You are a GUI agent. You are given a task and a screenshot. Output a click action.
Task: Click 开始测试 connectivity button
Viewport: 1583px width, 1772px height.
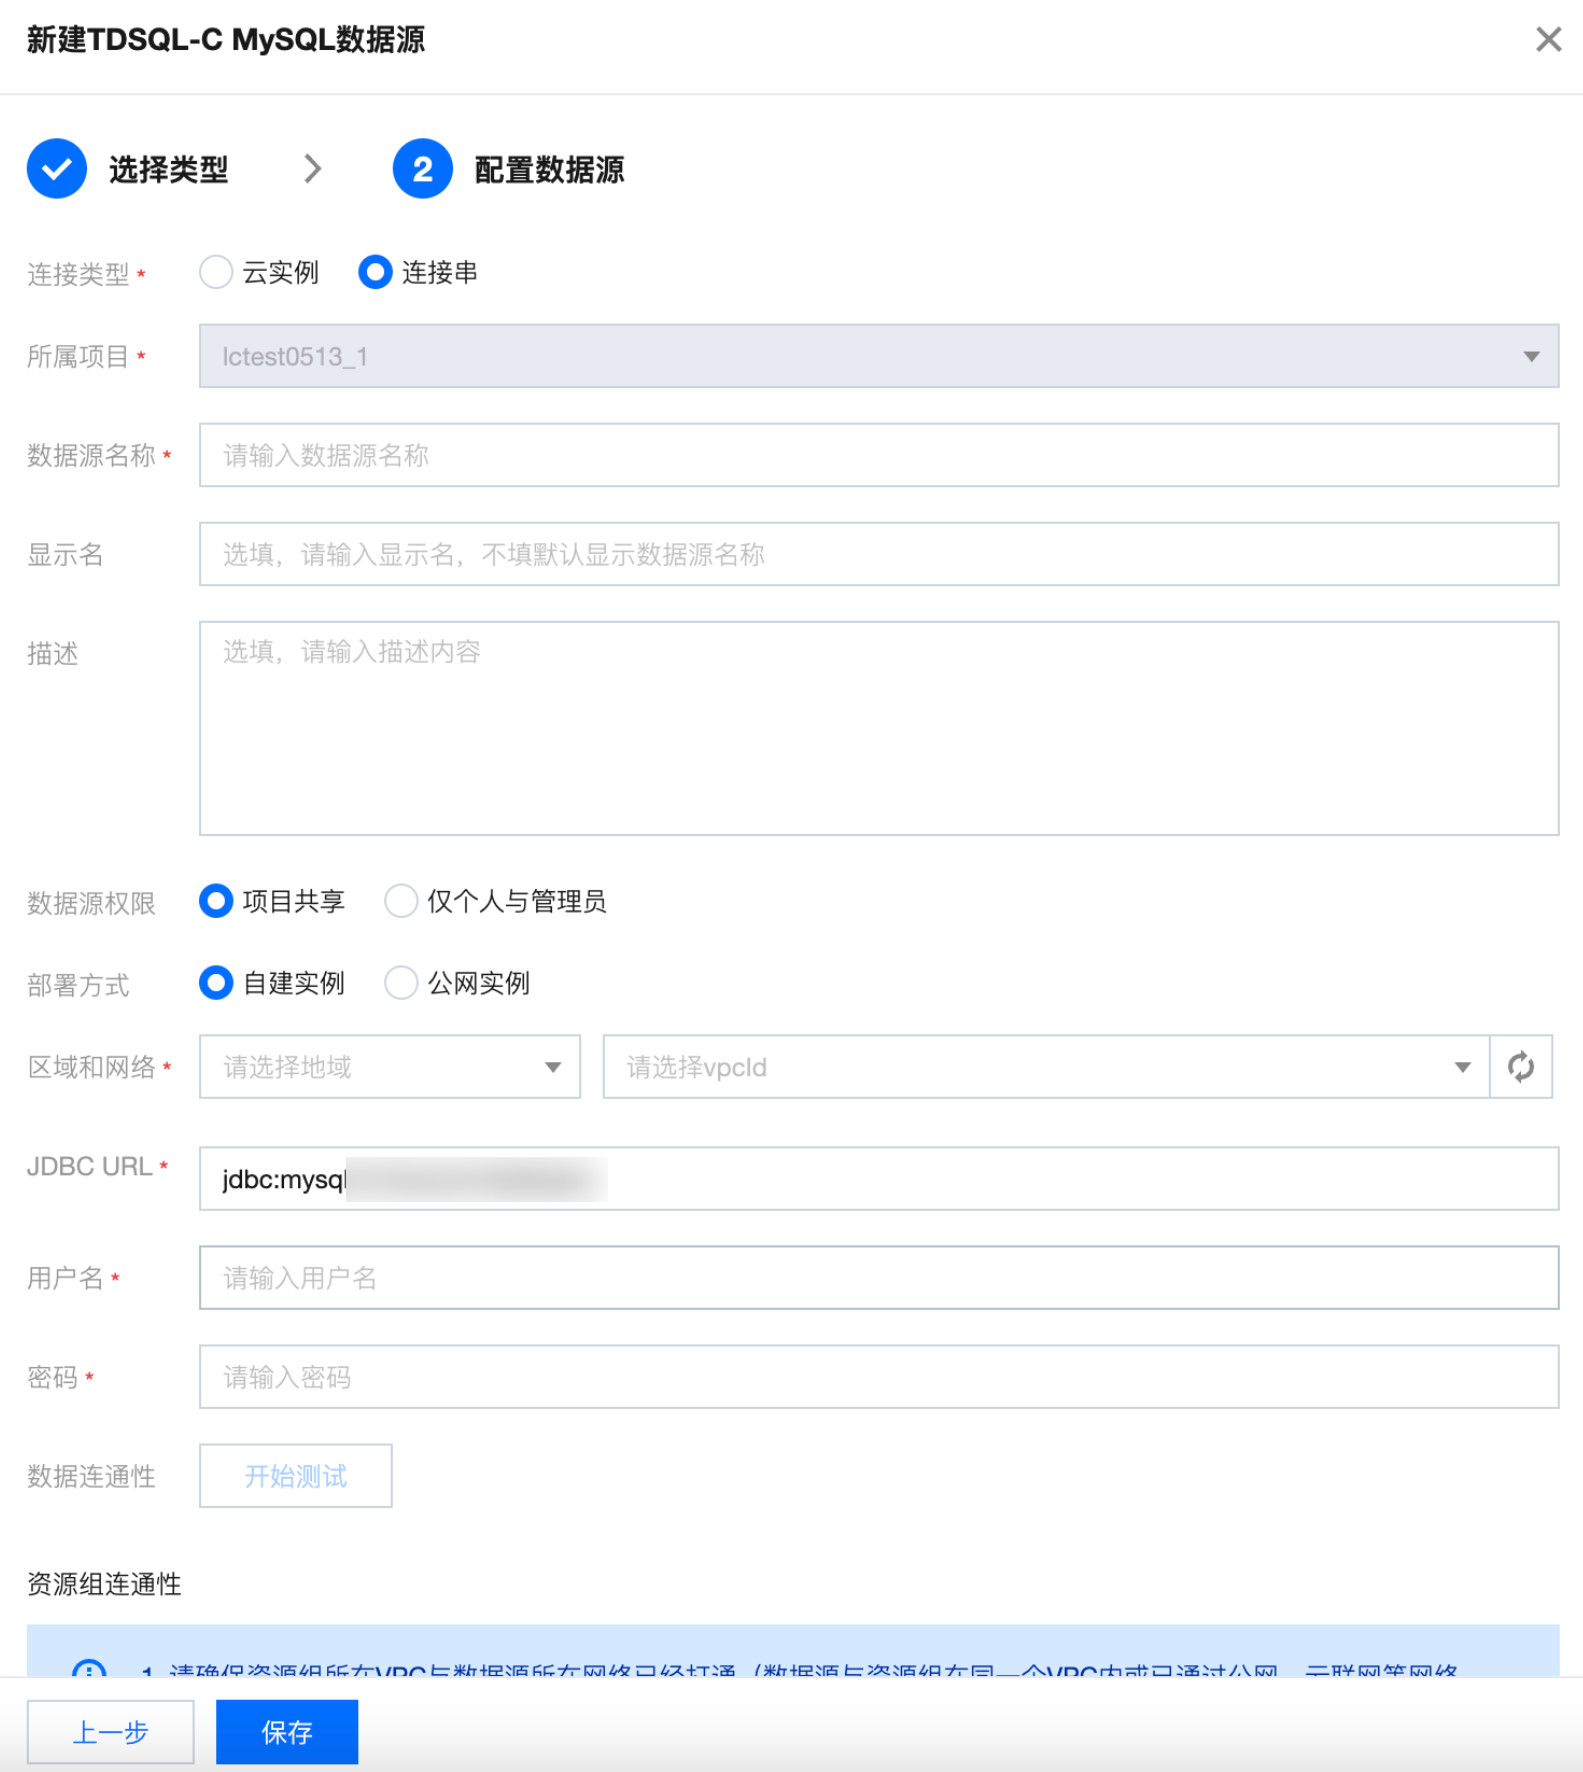[296, 1476]
